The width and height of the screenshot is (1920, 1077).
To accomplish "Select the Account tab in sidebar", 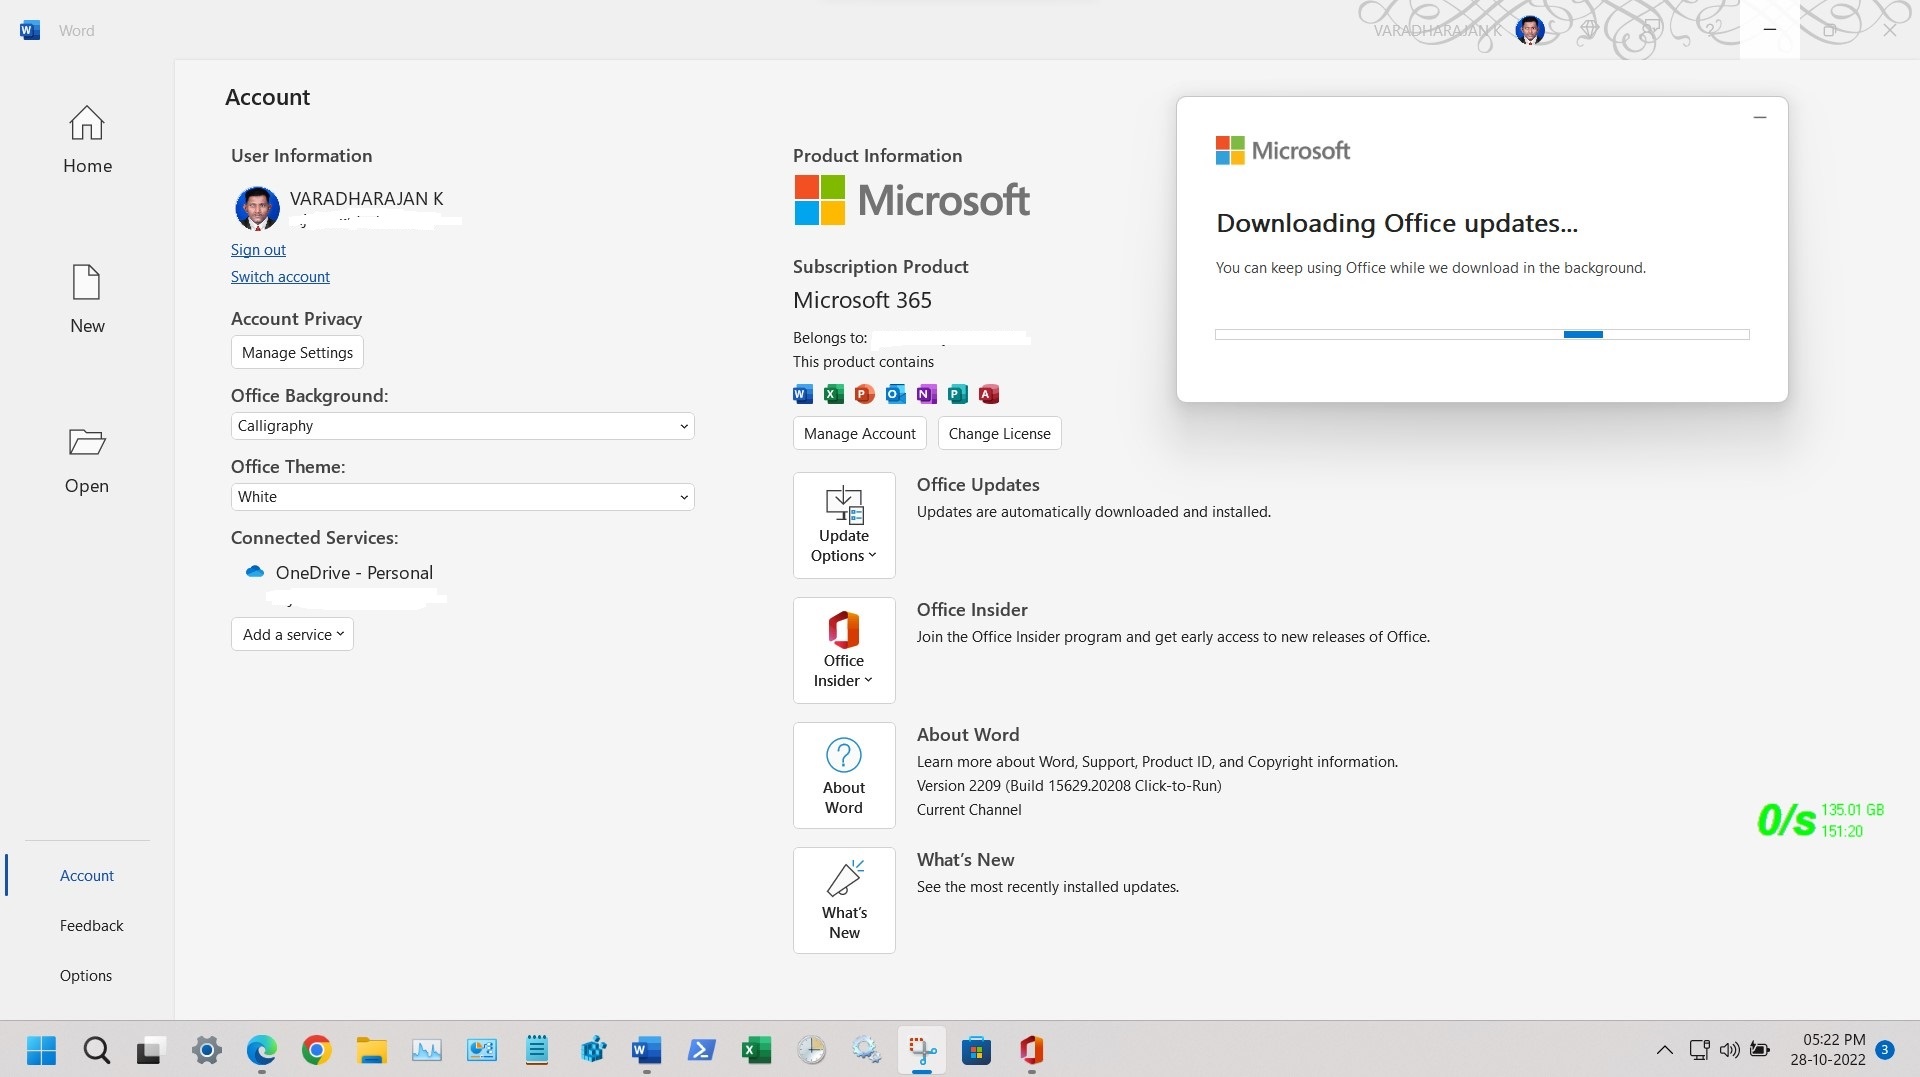I will coord(87,875).
